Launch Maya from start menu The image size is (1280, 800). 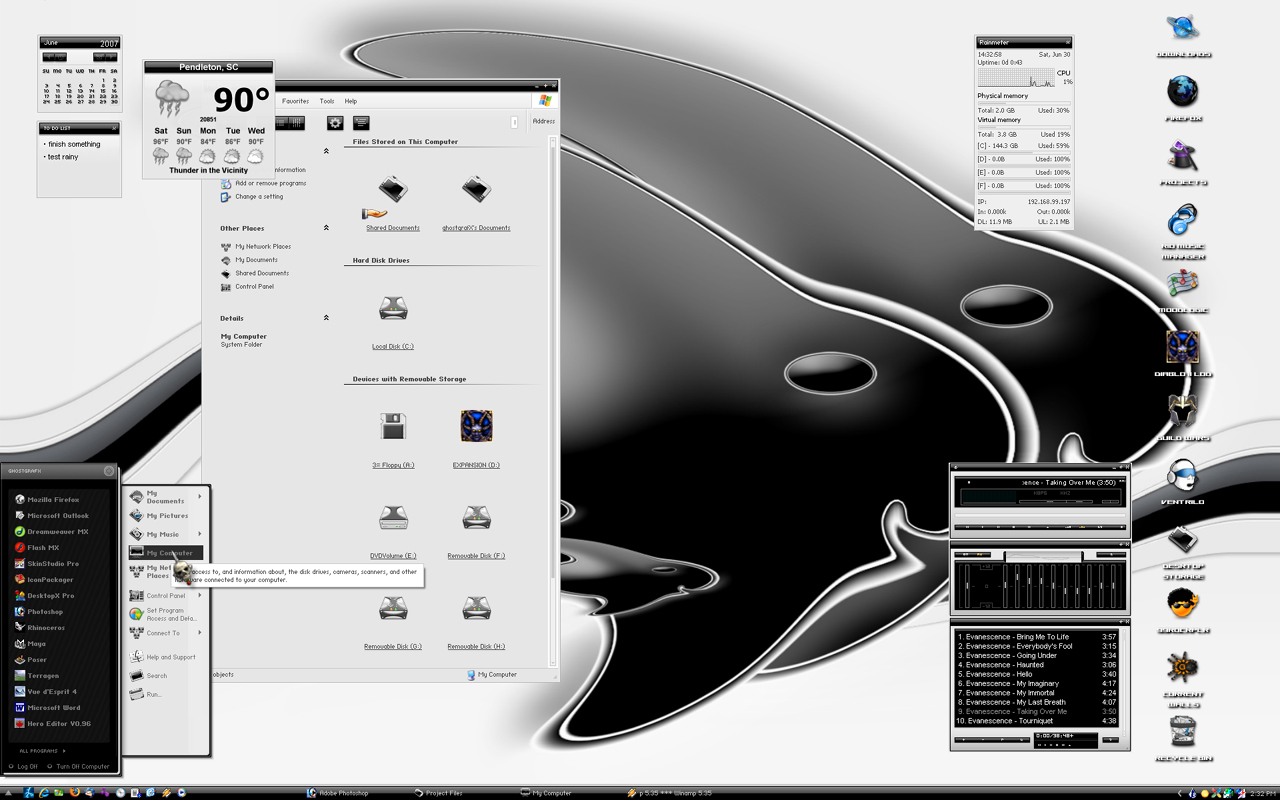pos(30,644)
